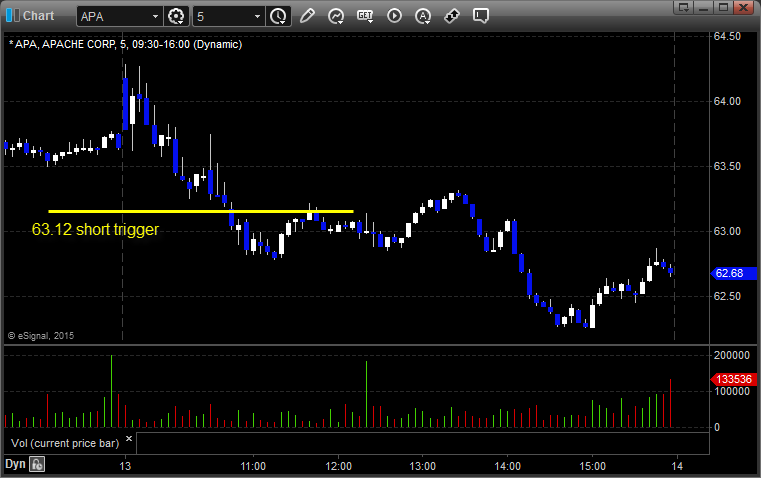
Task: Open the comment speech bubble icon
Action: pyautogui.click(x=481, y=16)
